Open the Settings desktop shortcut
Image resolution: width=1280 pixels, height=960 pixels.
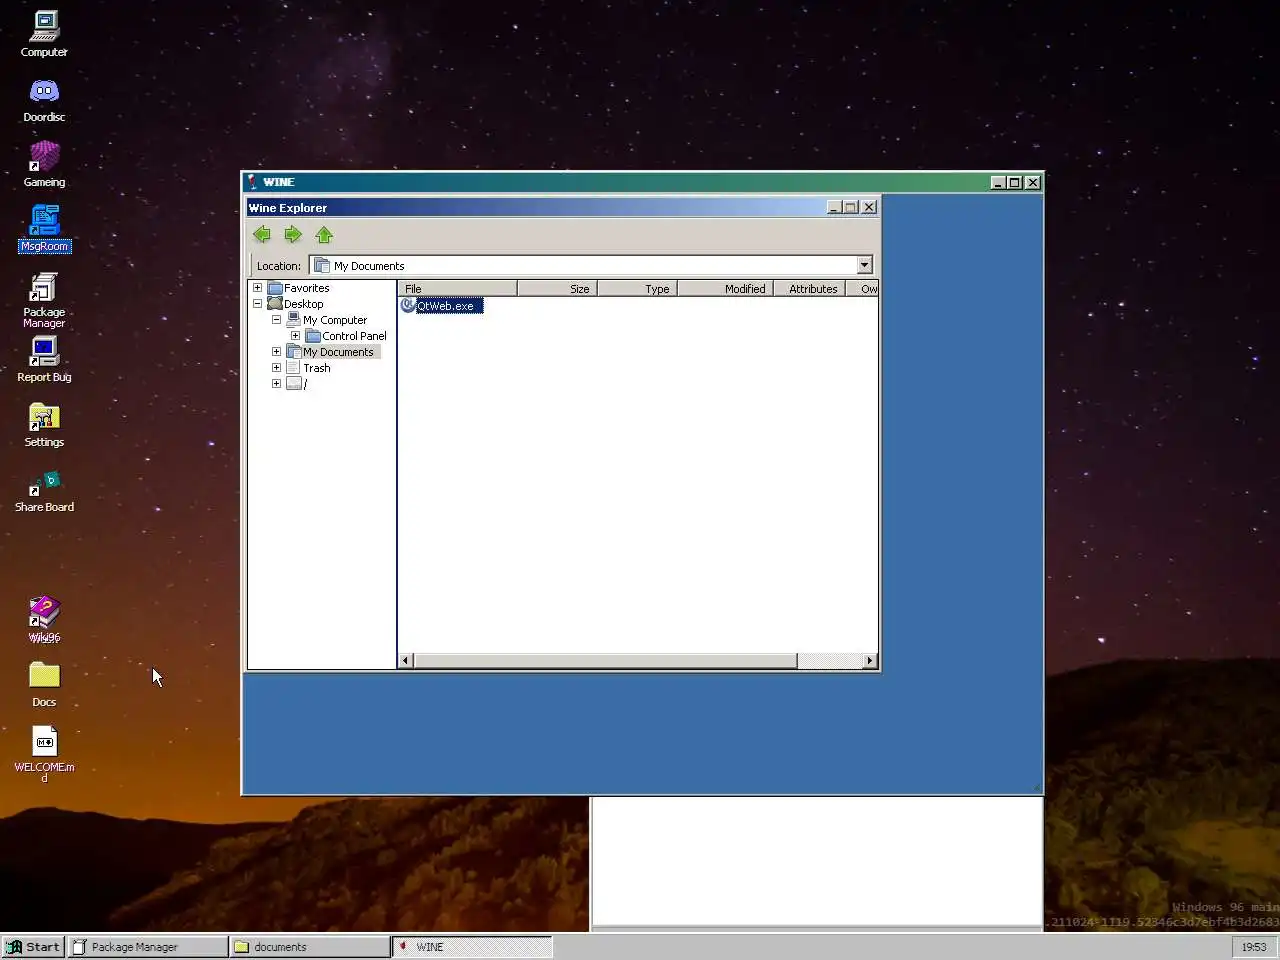pos(44,424)
